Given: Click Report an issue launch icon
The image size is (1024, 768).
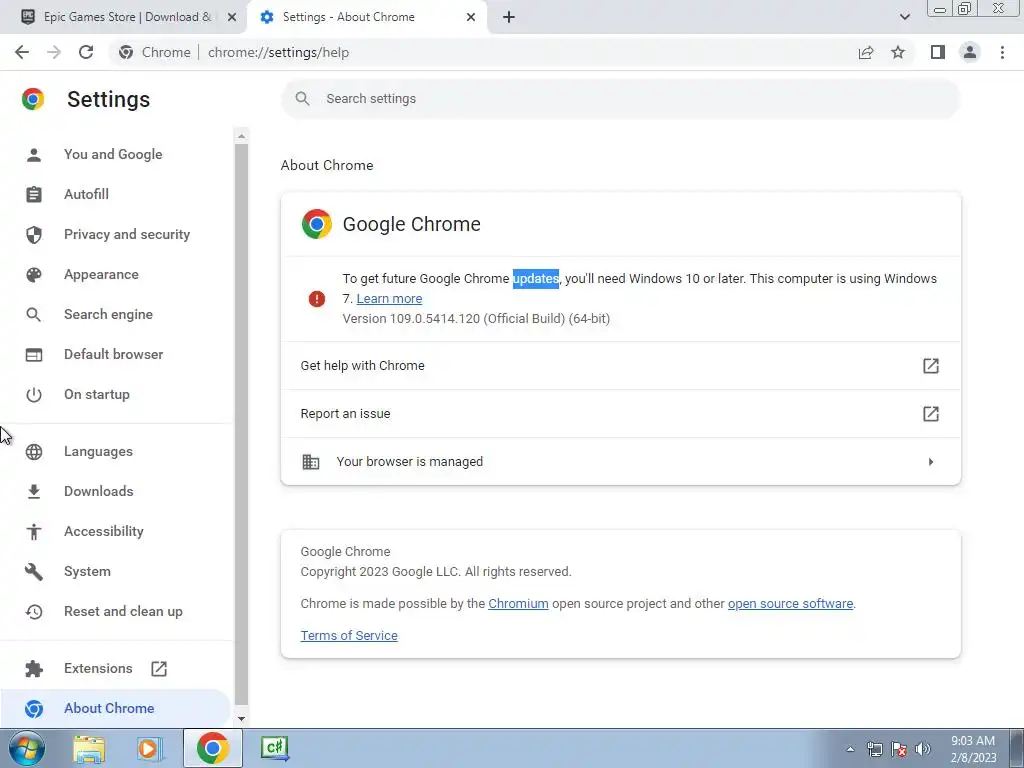Looking at the screenshot, I should tap(931, 413).
